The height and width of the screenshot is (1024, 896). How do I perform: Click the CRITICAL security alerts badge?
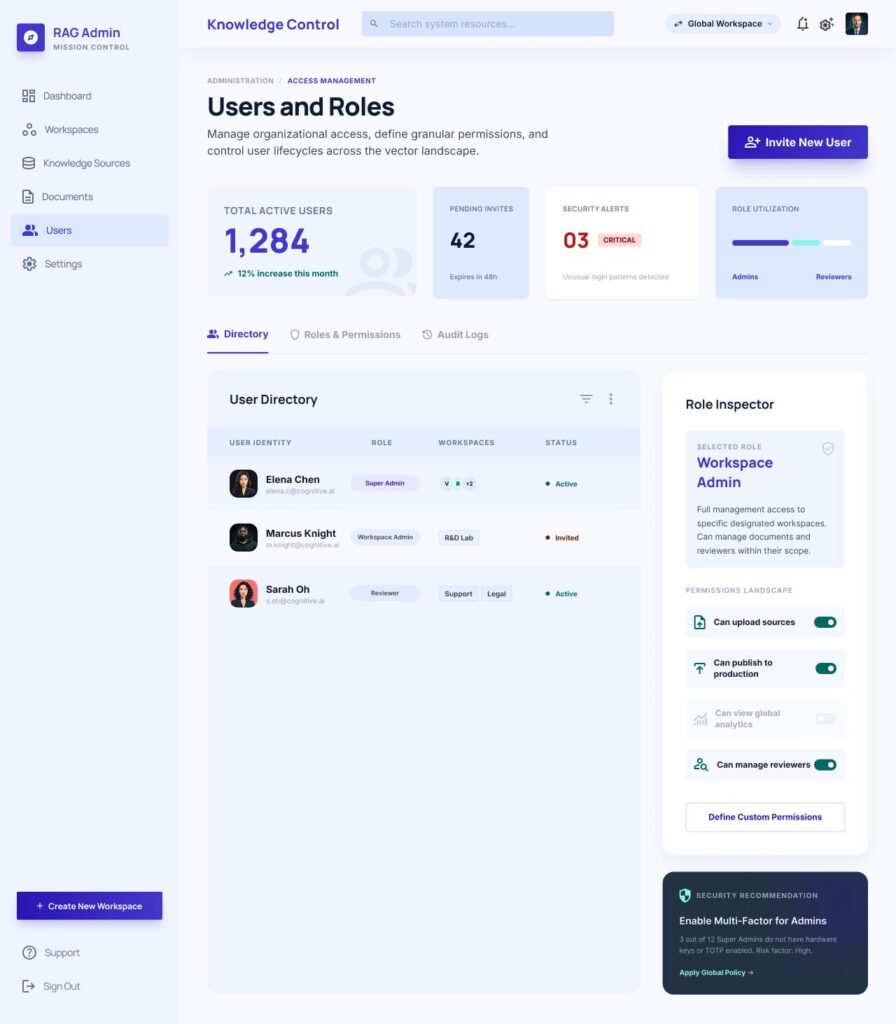tap(619, 240)
